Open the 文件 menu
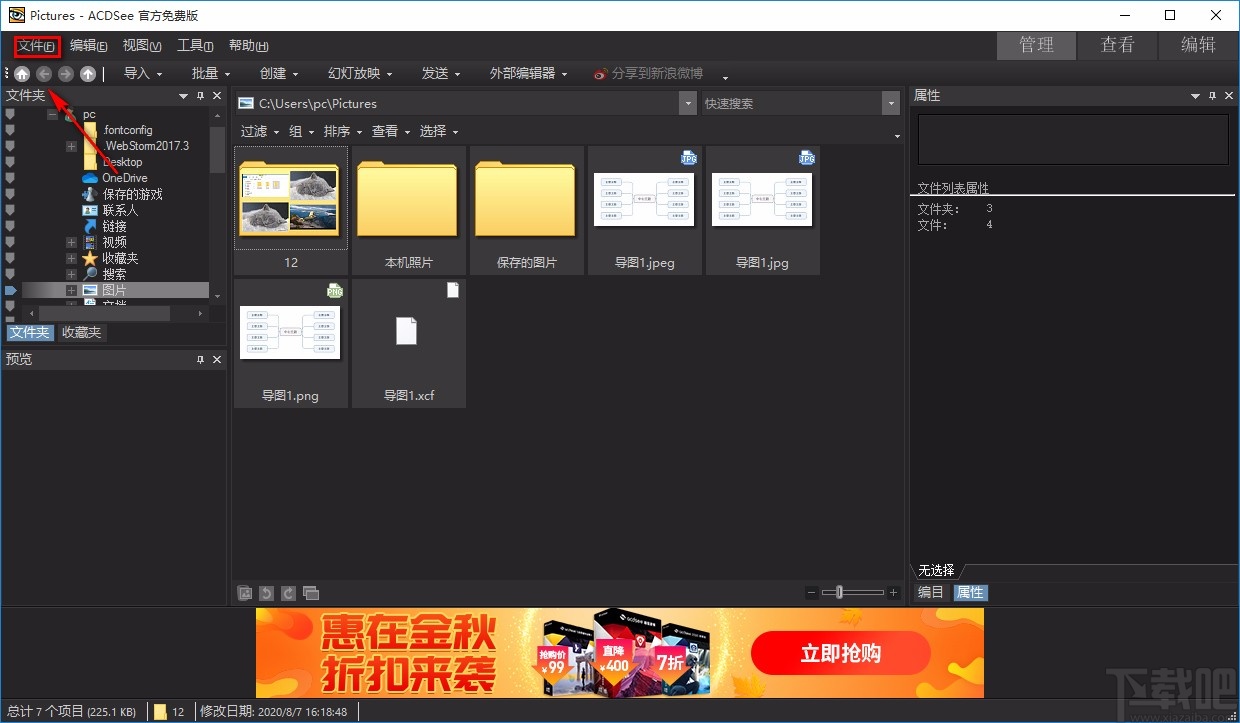This screenshot has width=1240, height=723. [x=36, y=45]
